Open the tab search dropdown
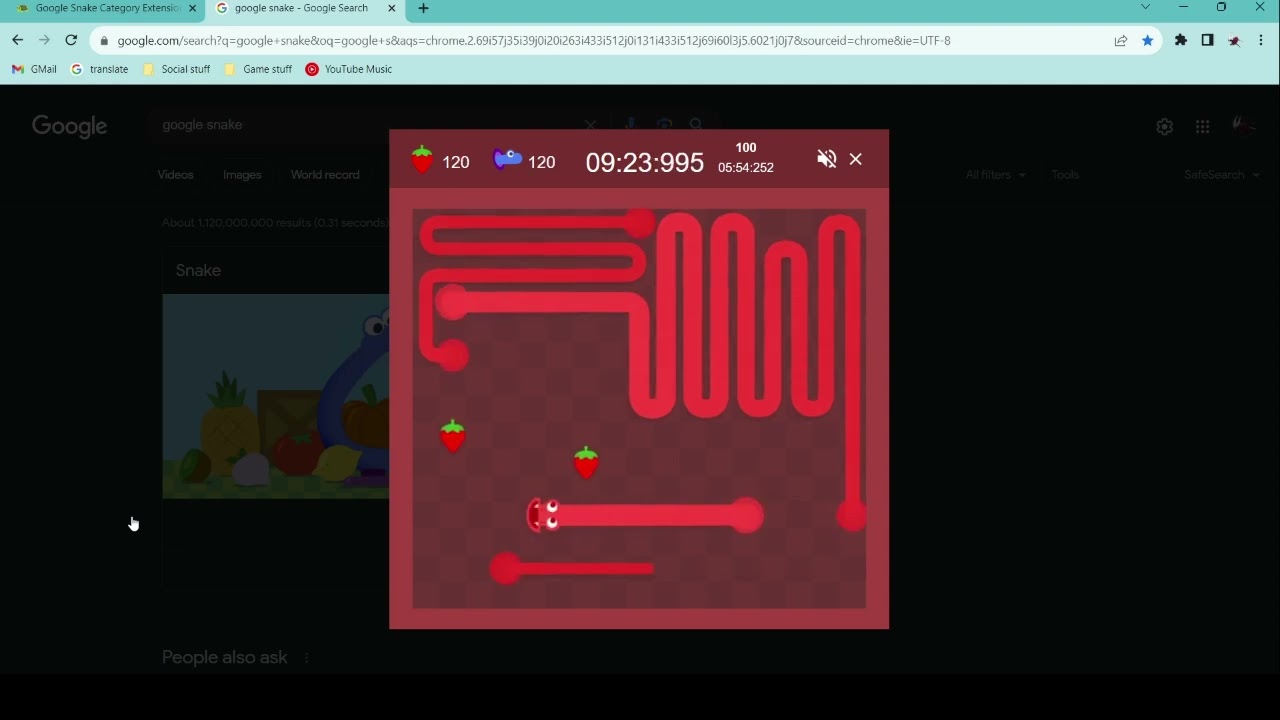 click(x=1146, y=8)
